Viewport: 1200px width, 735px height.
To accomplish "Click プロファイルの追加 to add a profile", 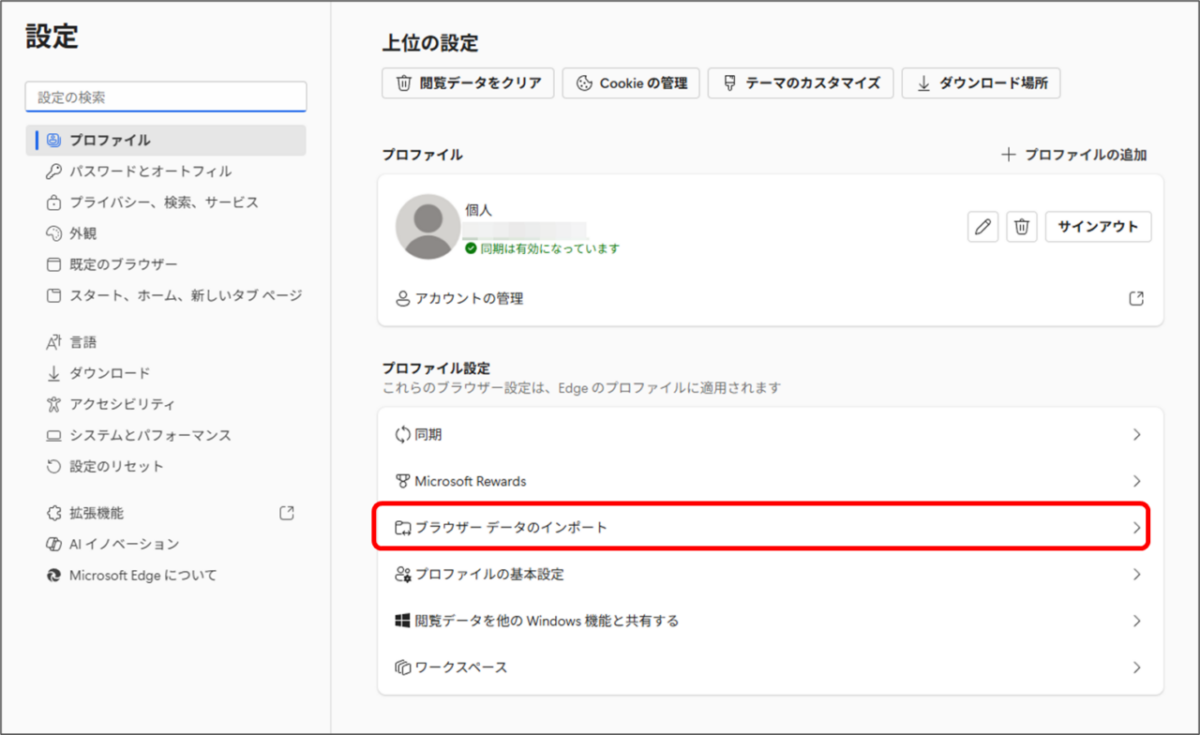I will click(1075, 155).
